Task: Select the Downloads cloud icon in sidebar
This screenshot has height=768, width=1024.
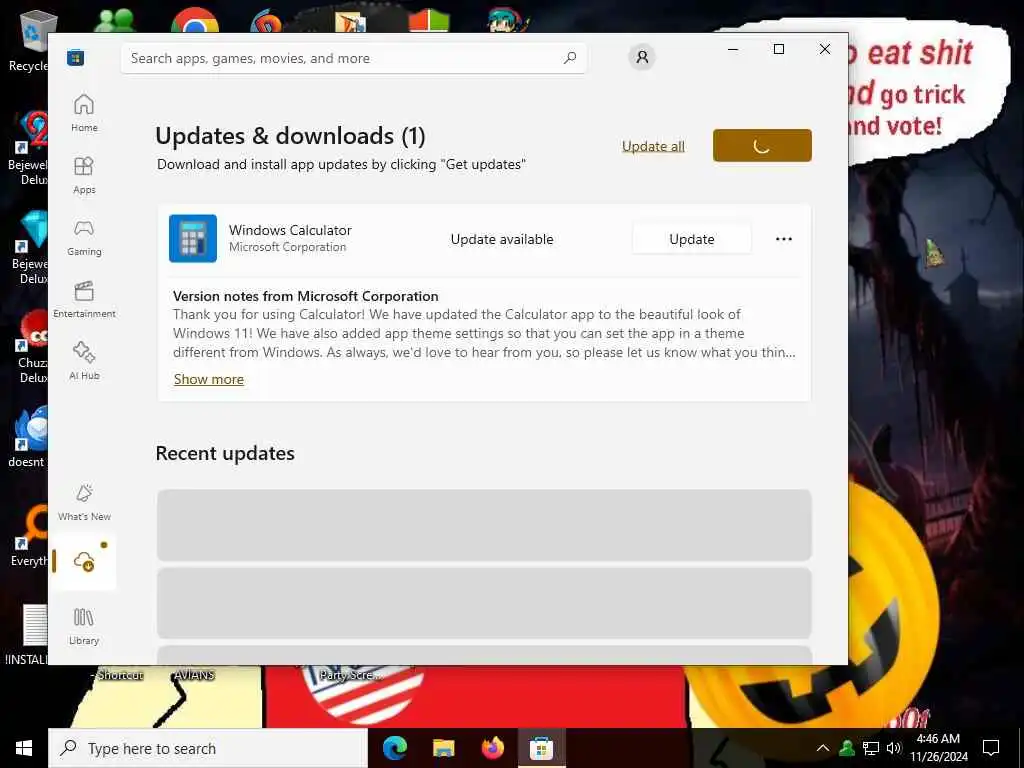Action: pyautogui.click(x=84, y=561)
